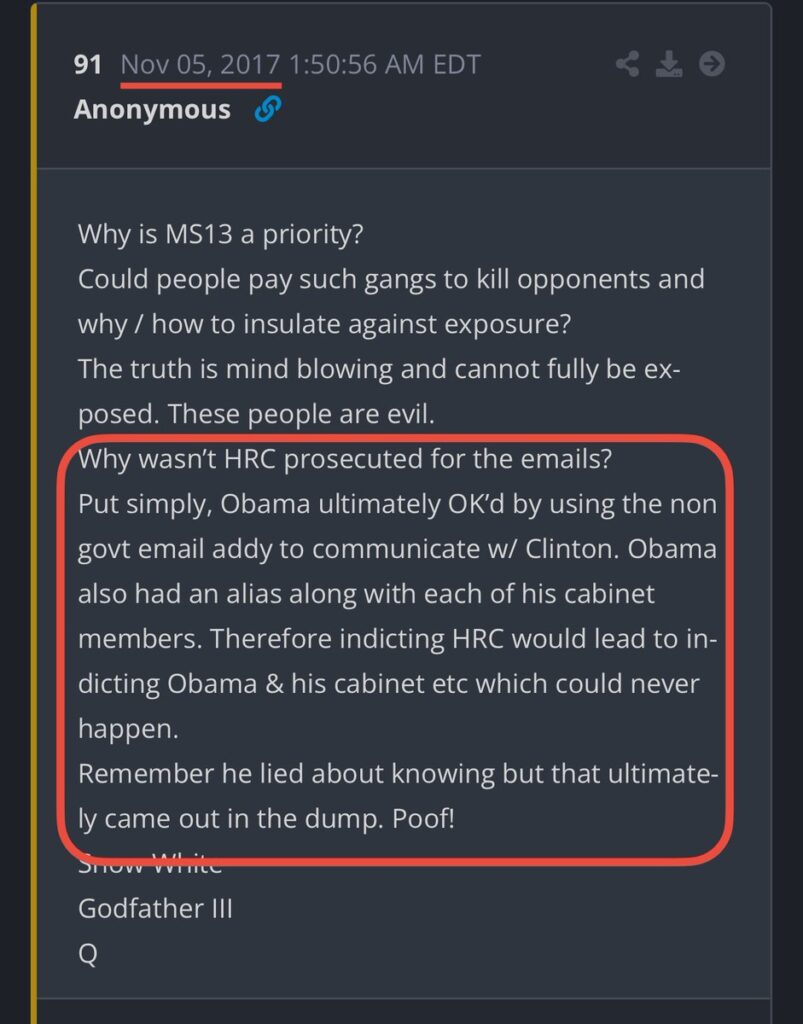The height and width of the screenshot is (1024, 803).
Task: Download post 91 using the download icon
Action: coord(669,64)
